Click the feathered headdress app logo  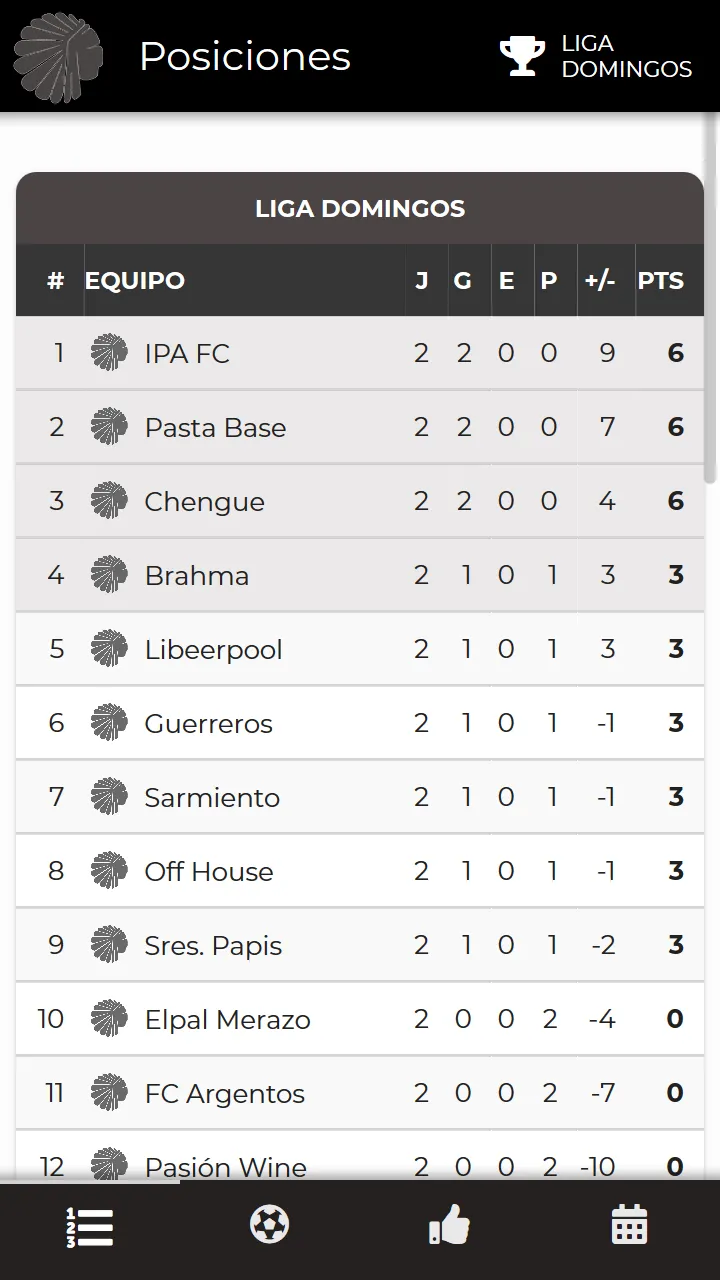click(x=58, y=57)
